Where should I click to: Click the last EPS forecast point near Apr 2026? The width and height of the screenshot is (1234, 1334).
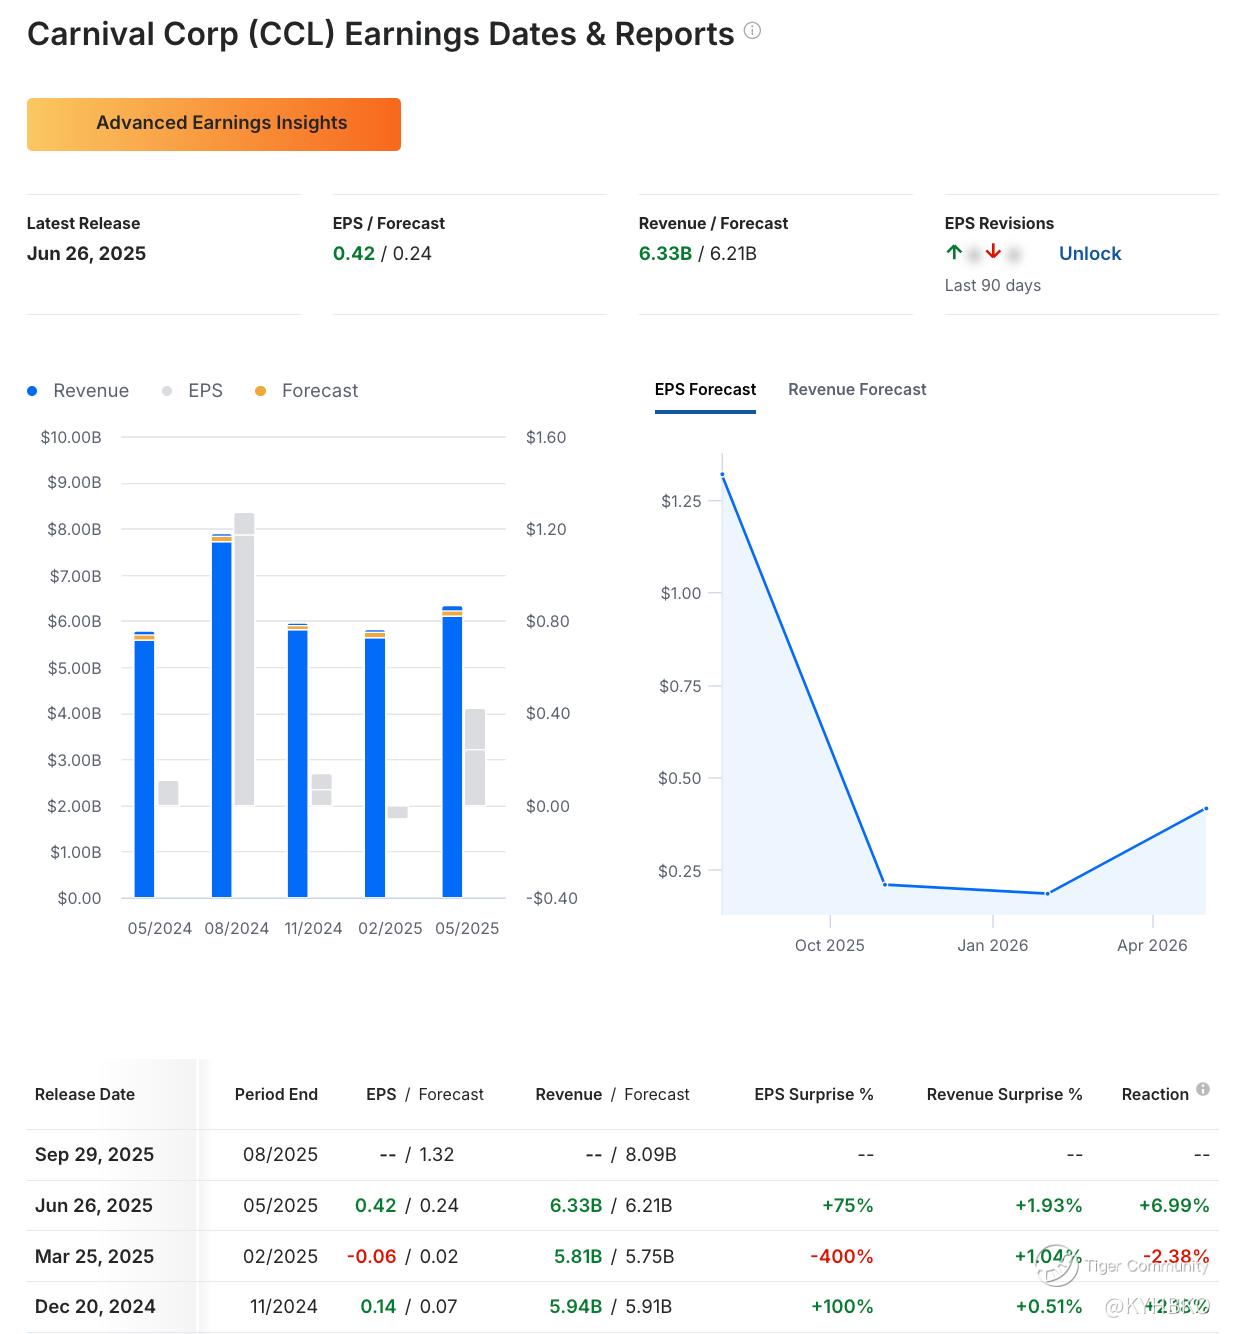[x=1206, y=808]
